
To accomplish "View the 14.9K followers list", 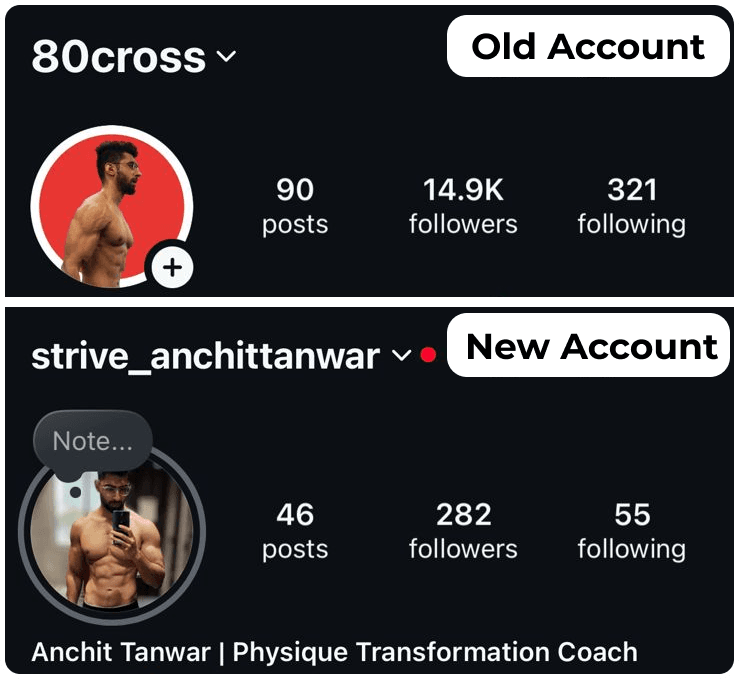I will tap(463, 206).
